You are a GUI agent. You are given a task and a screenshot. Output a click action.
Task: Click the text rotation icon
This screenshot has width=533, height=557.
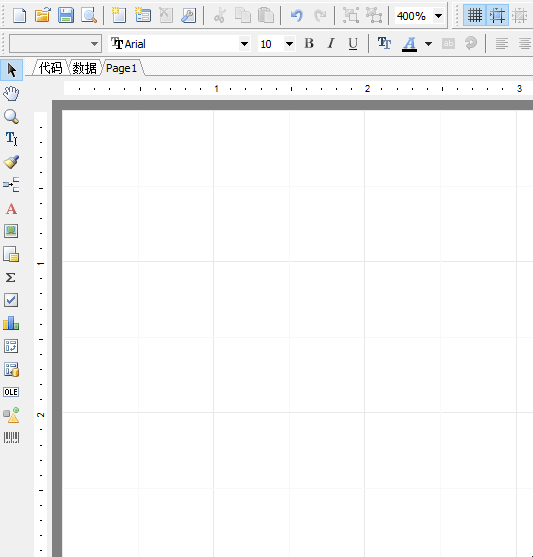pos(471,44)
